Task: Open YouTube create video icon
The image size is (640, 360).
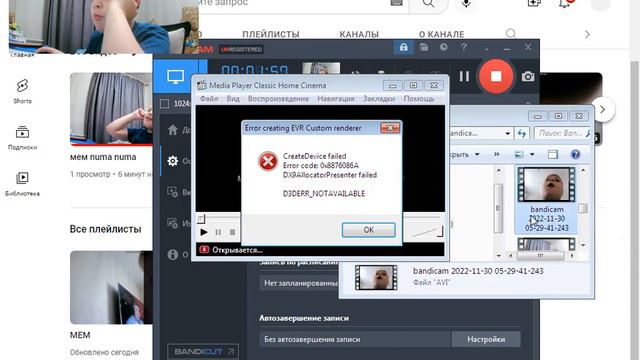Action: 534,3
